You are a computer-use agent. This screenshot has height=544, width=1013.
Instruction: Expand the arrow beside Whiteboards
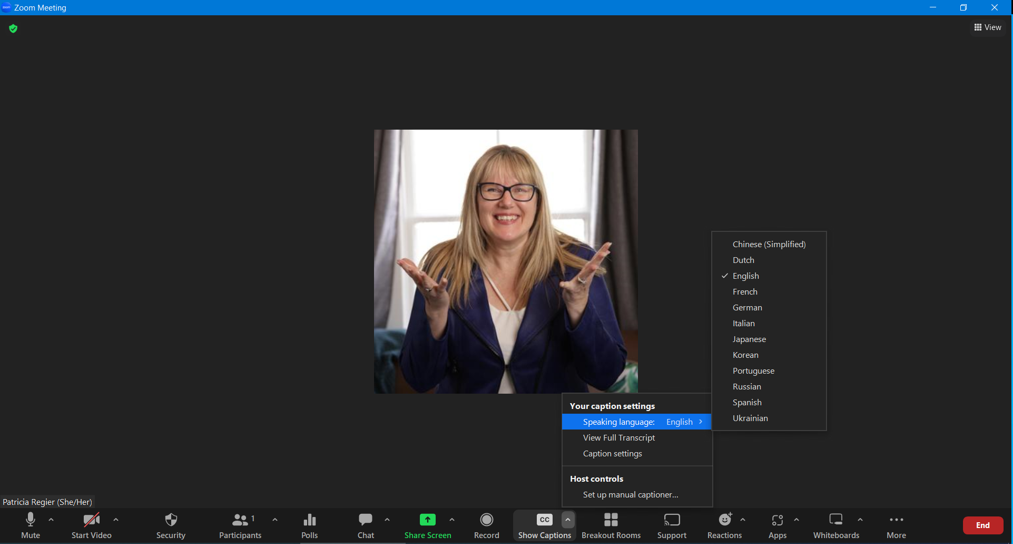click(860, 519)
